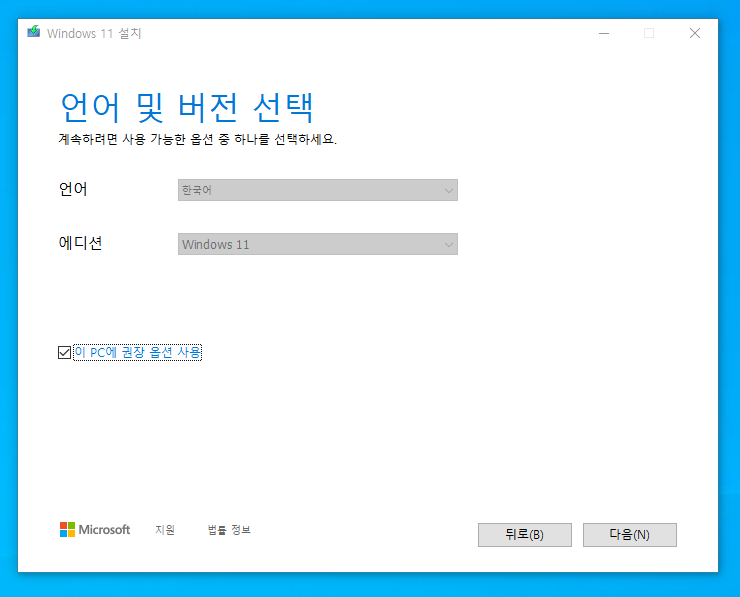Click the 'Windows 11 설치' title text
Screen dimensions: 740x597
tap(94, 34)
